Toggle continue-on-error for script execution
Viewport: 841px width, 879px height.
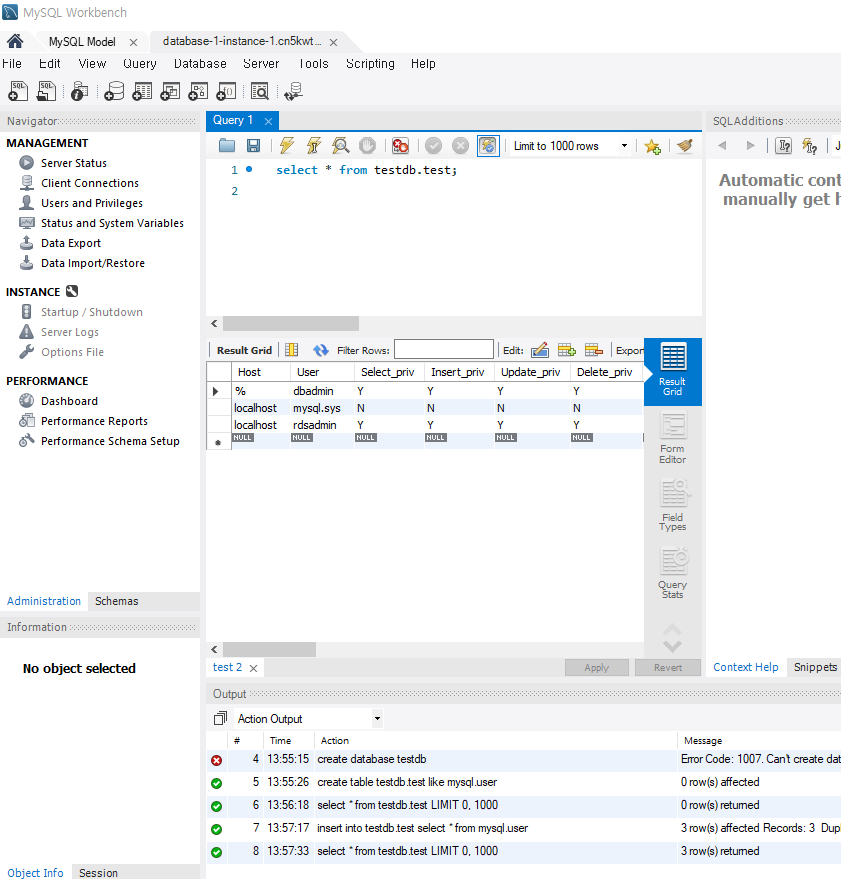[x=400, y=146]
